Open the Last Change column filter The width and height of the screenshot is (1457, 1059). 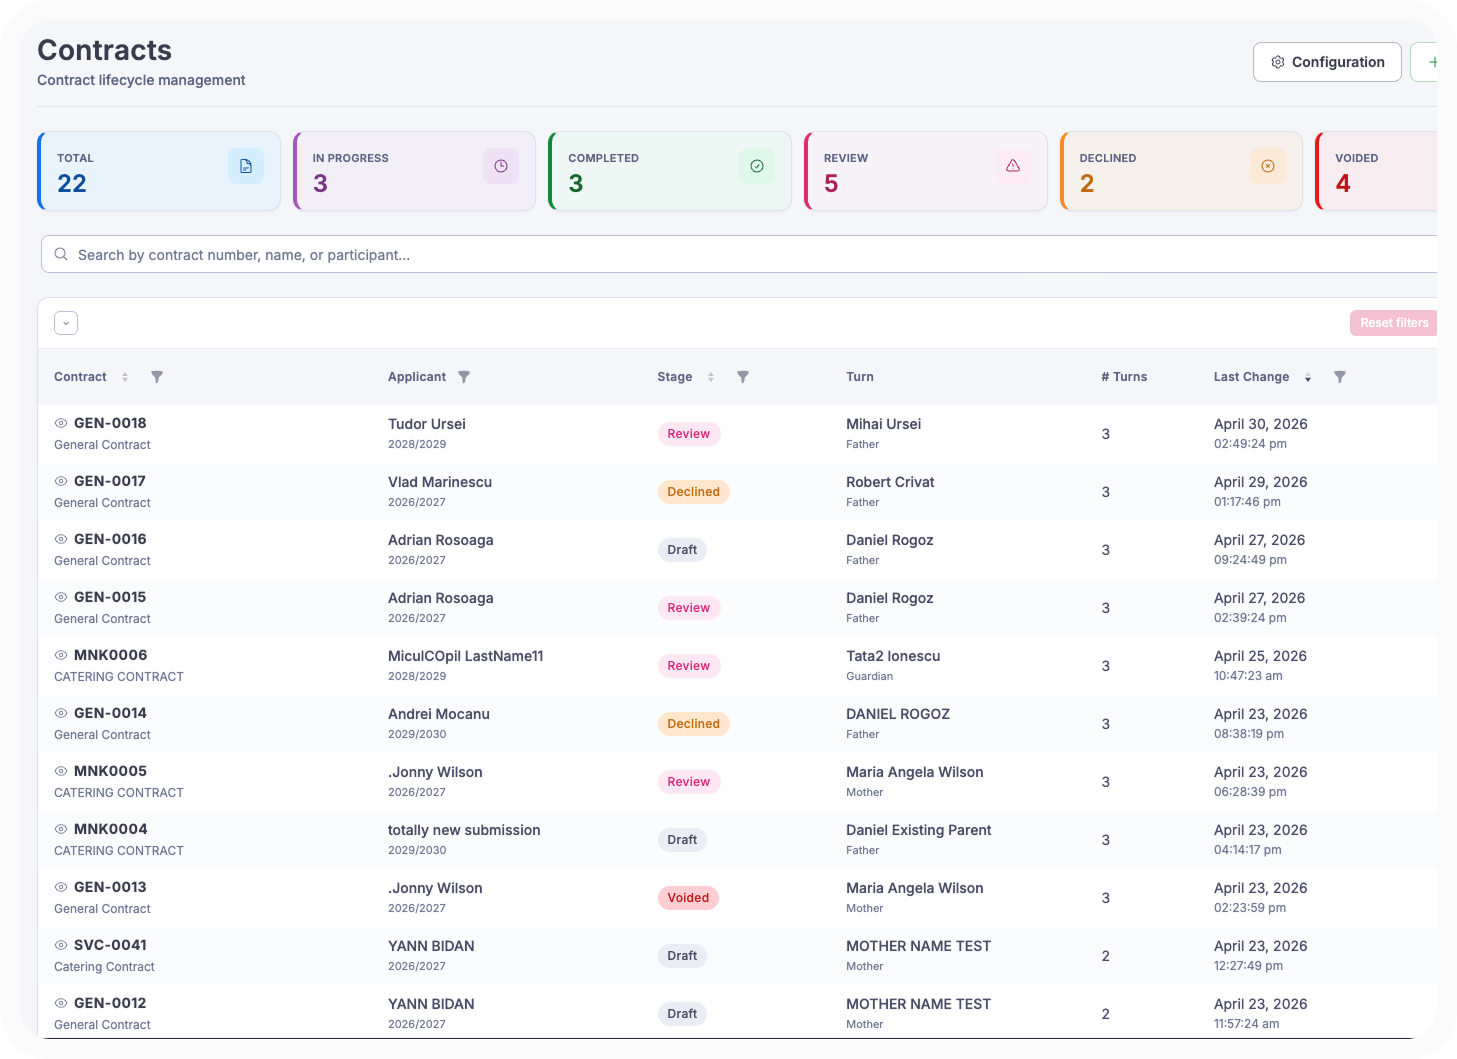tap(1340, 377)
